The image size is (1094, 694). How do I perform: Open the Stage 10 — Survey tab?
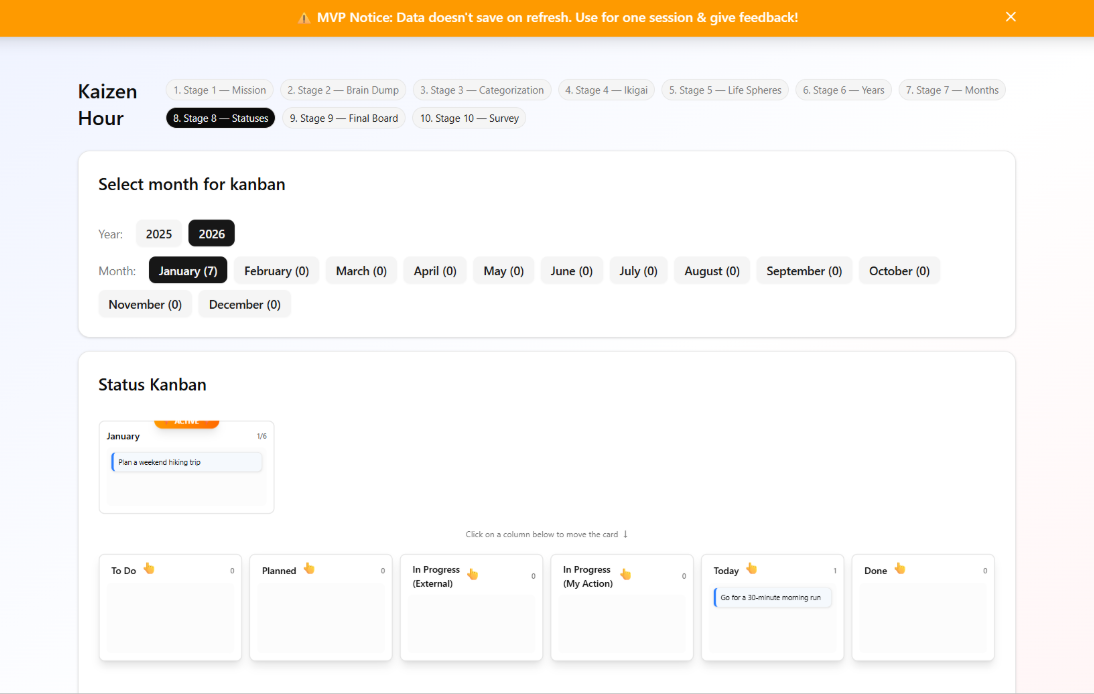[x=468, y=117]
